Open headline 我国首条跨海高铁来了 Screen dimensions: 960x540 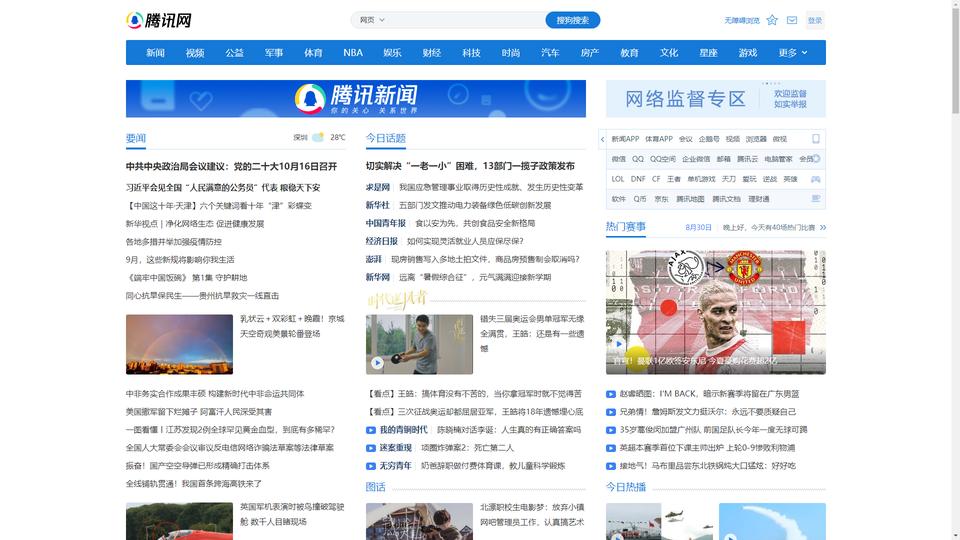tap(193, 484)
